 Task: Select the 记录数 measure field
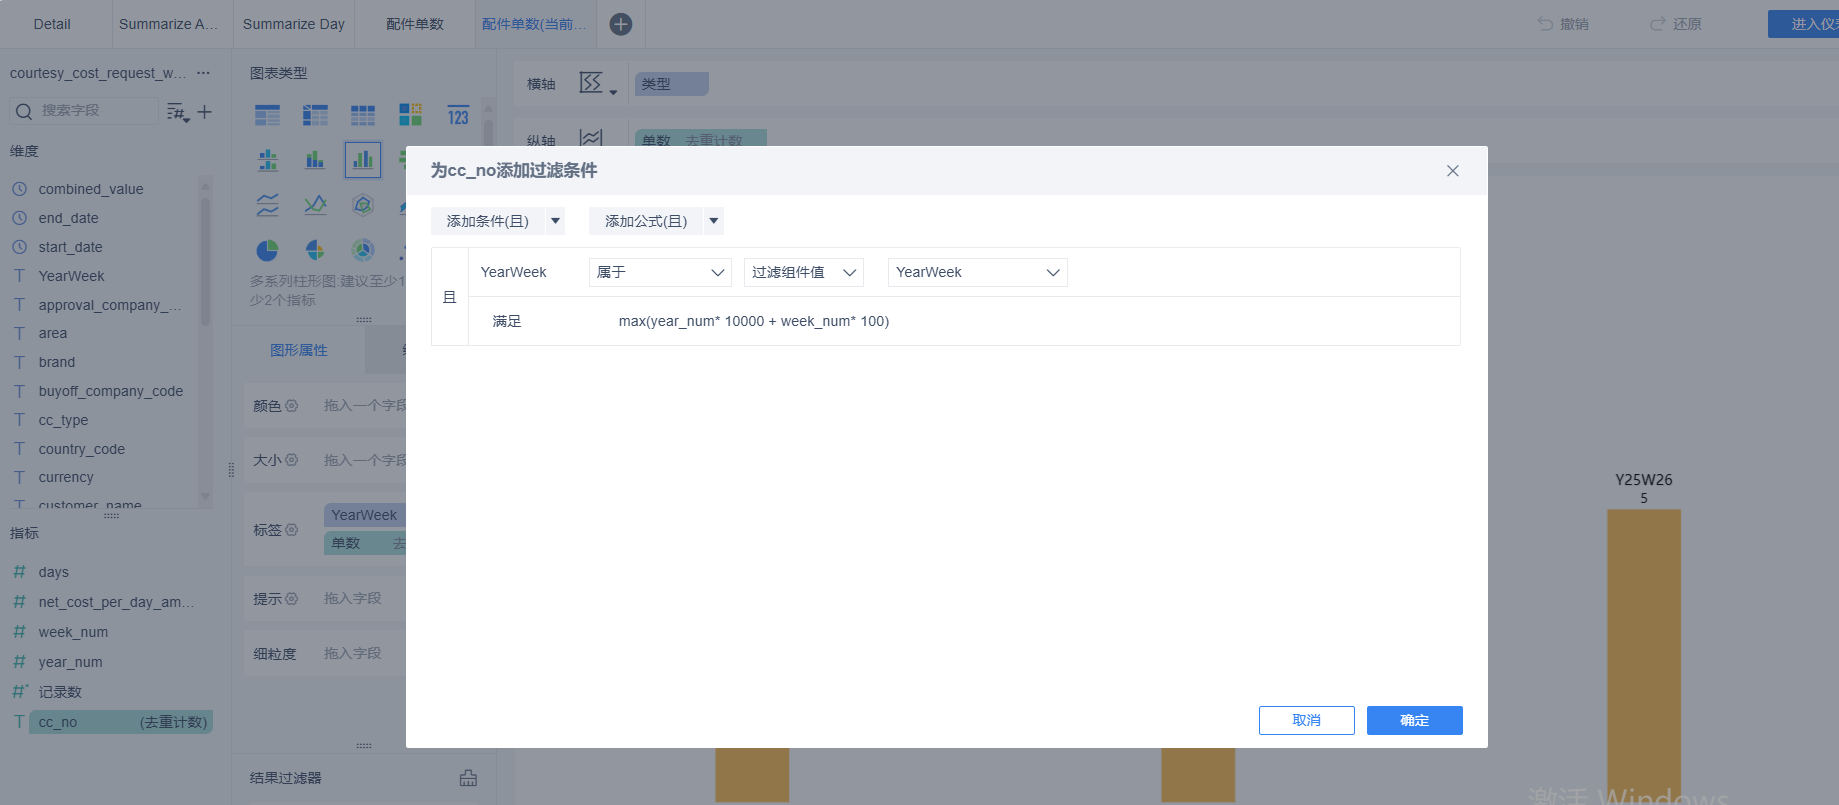pos(60,692)
